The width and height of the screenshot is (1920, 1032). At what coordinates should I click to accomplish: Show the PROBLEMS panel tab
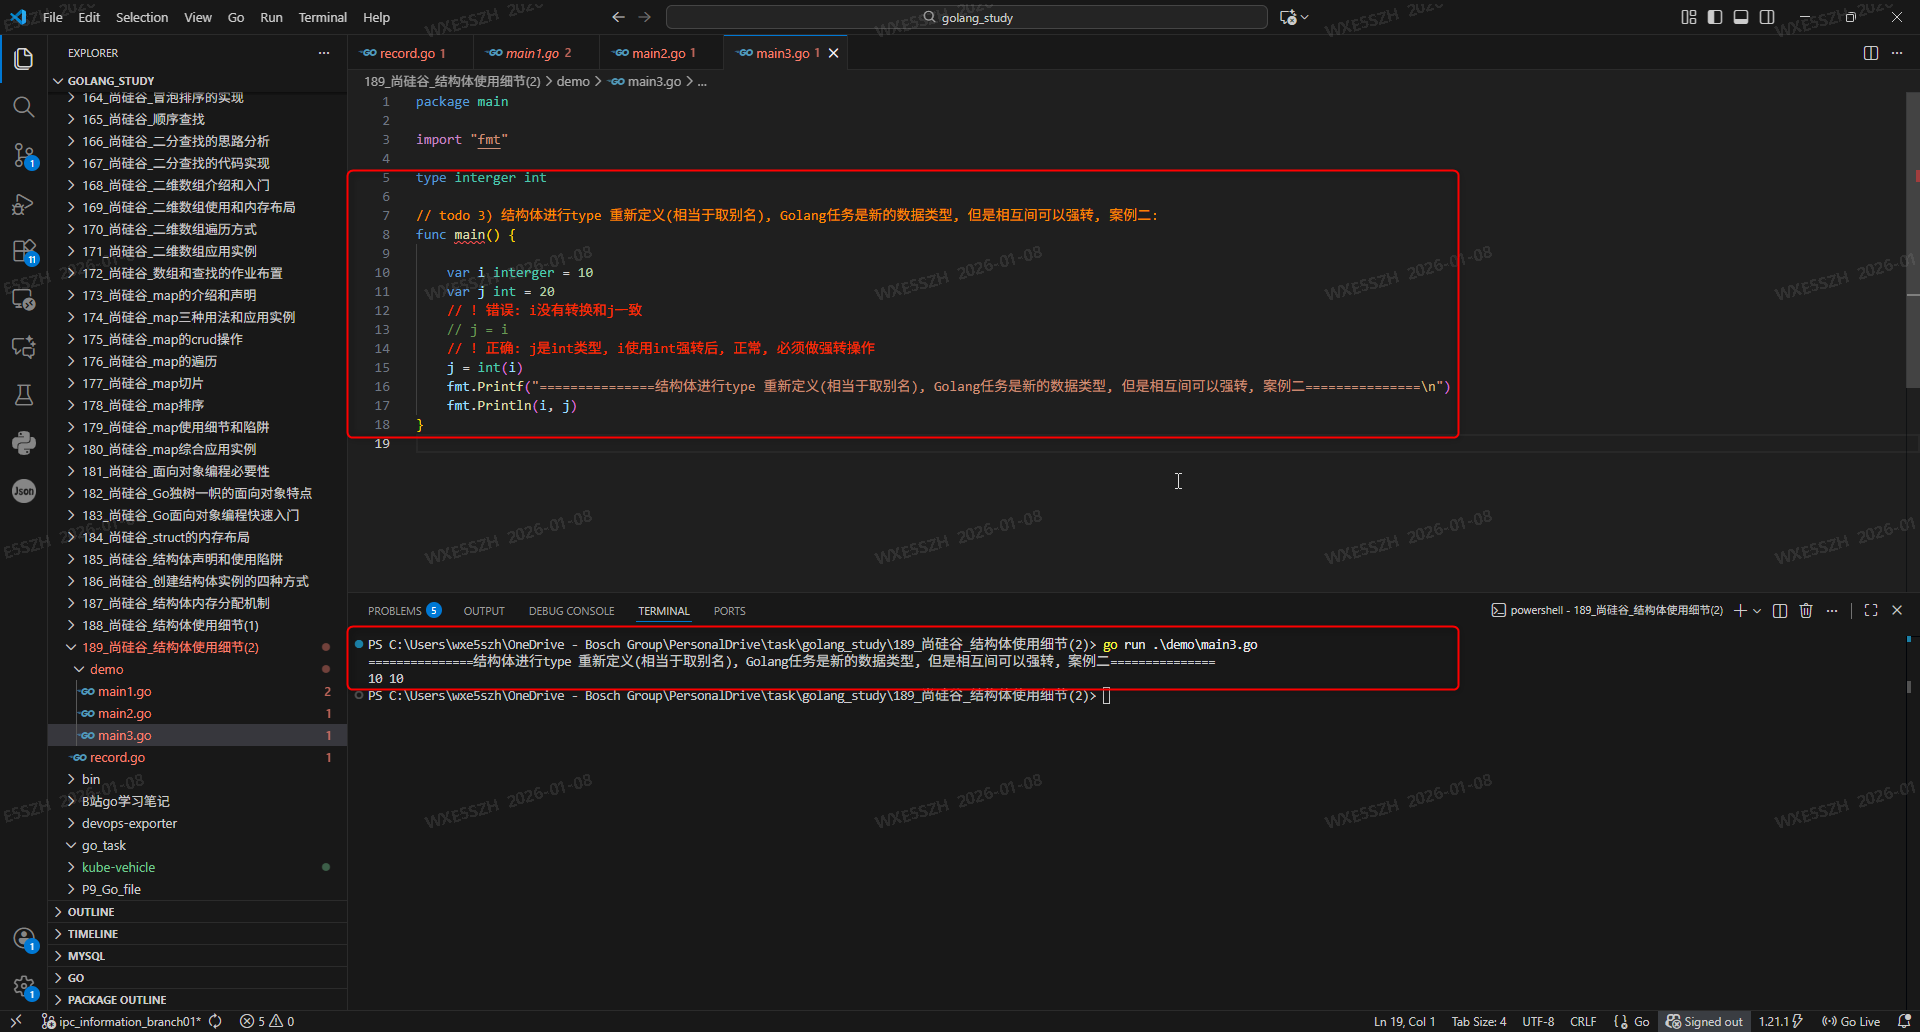[x=404, y=610]
